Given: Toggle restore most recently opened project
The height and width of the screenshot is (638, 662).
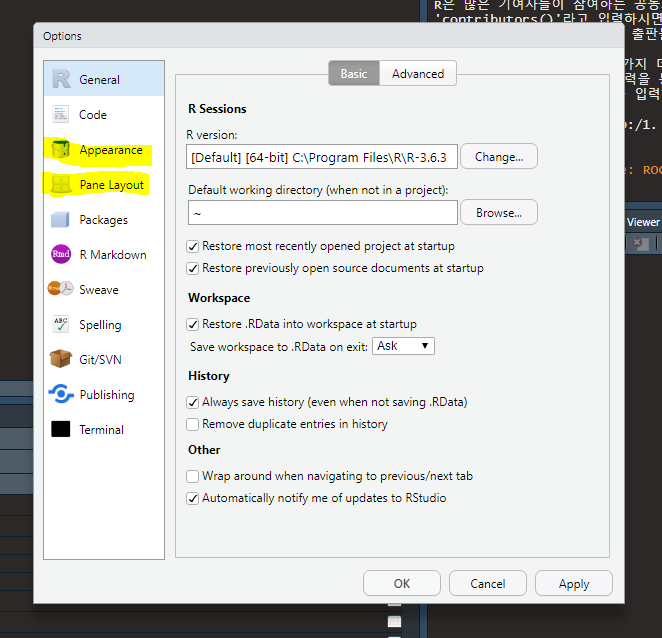Looking at the screenshot, I should pyautogui.click(x=193, y=246).
